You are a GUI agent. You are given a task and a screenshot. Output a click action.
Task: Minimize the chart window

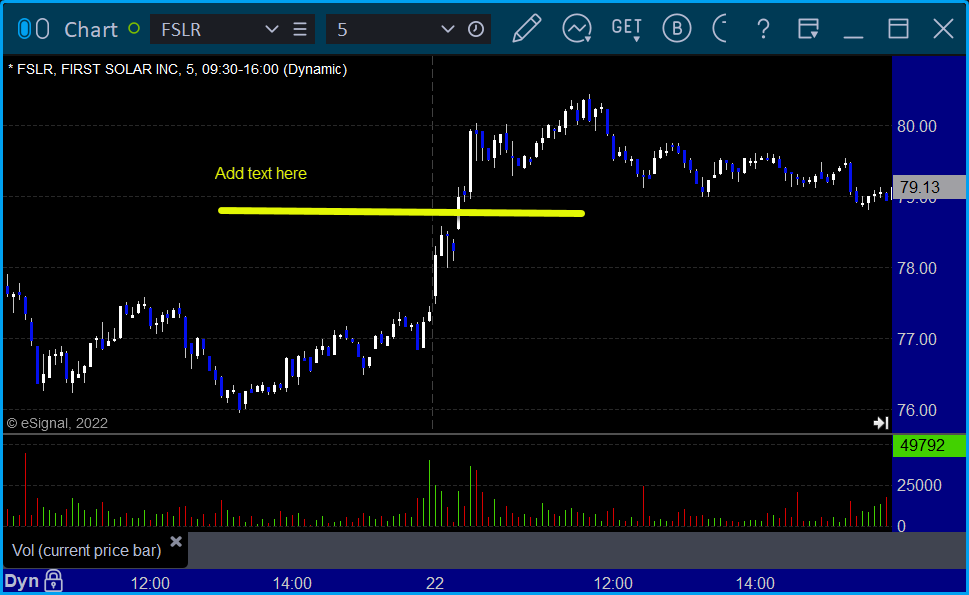click(853, 36)
